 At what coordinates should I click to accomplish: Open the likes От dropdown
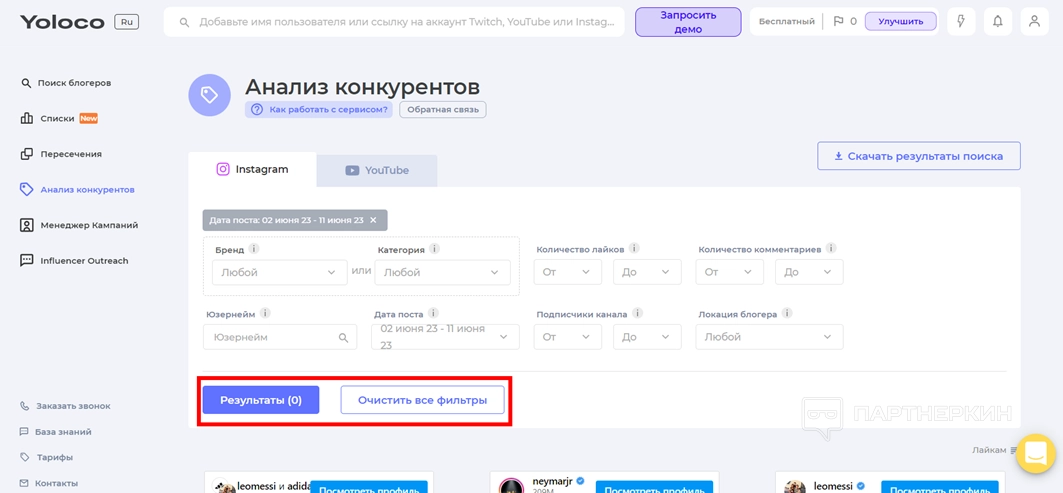point(567,272)
